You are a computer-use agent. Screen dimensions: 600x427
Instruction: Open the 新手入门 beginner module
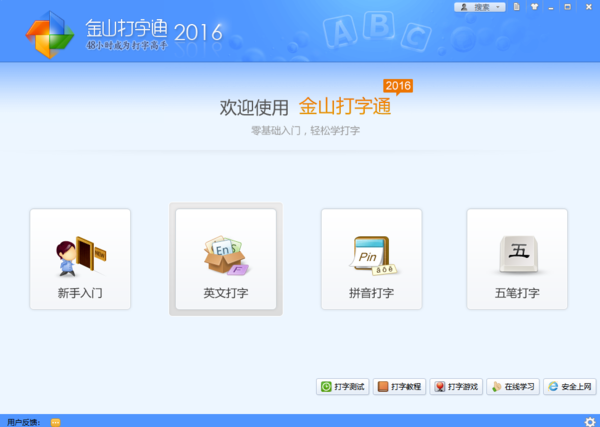click(x=80, y=259)
